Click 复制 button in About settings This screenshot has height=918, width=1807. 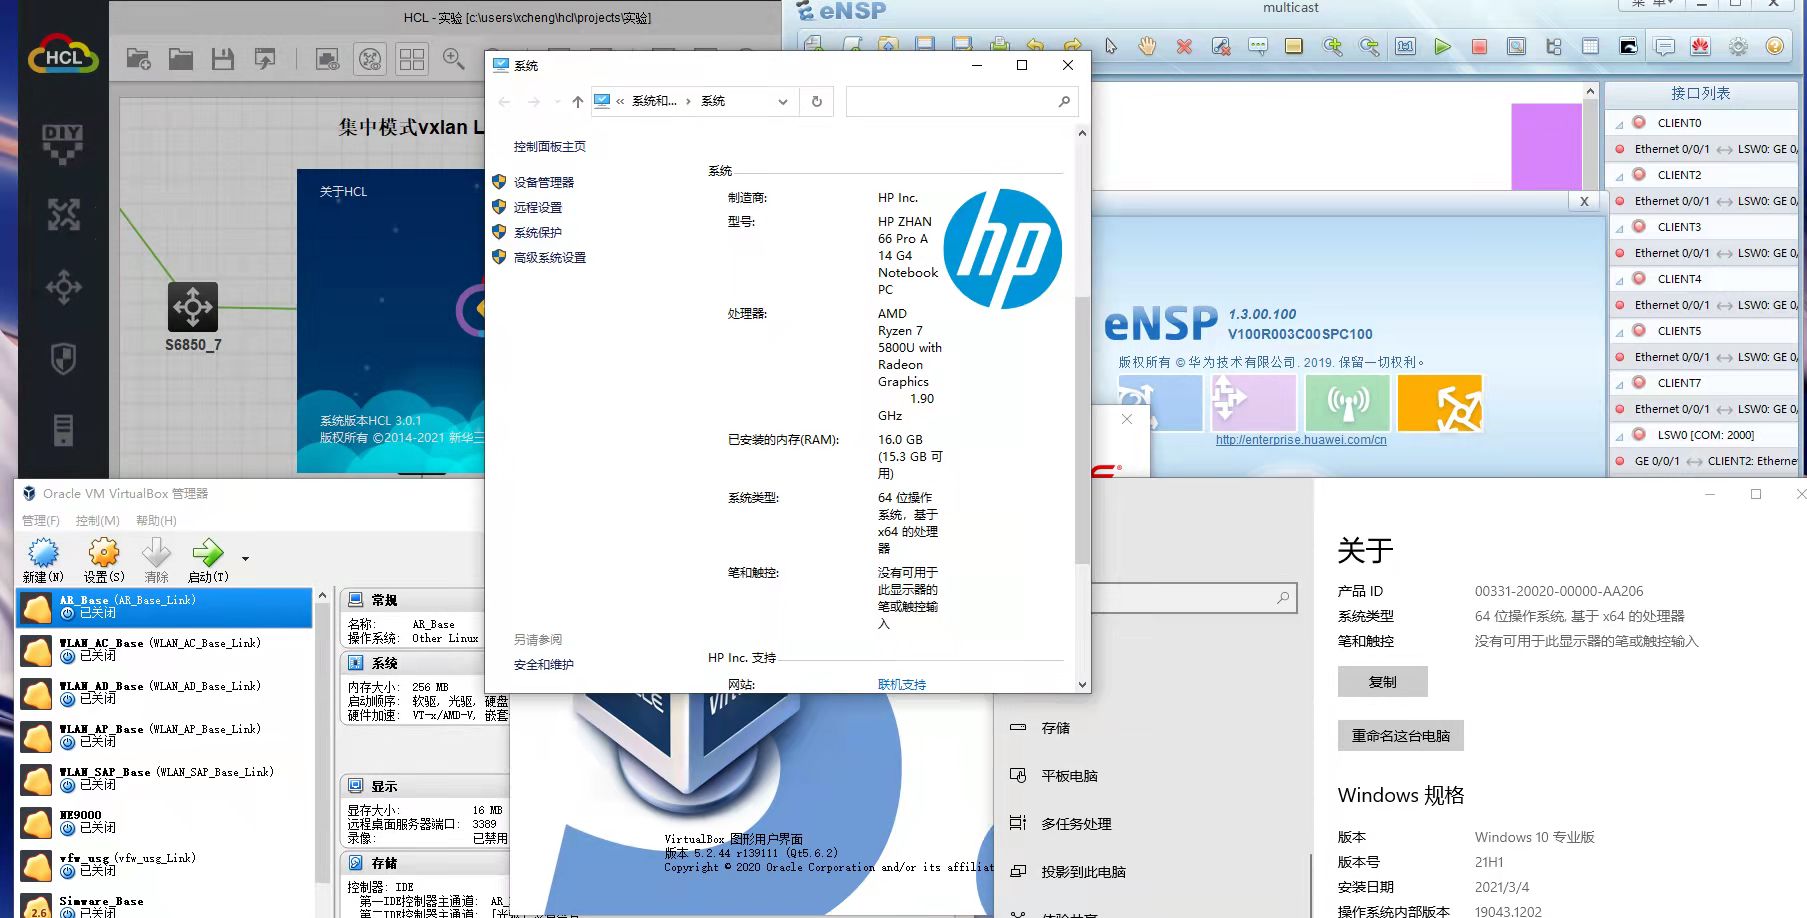click(1383, 682)
